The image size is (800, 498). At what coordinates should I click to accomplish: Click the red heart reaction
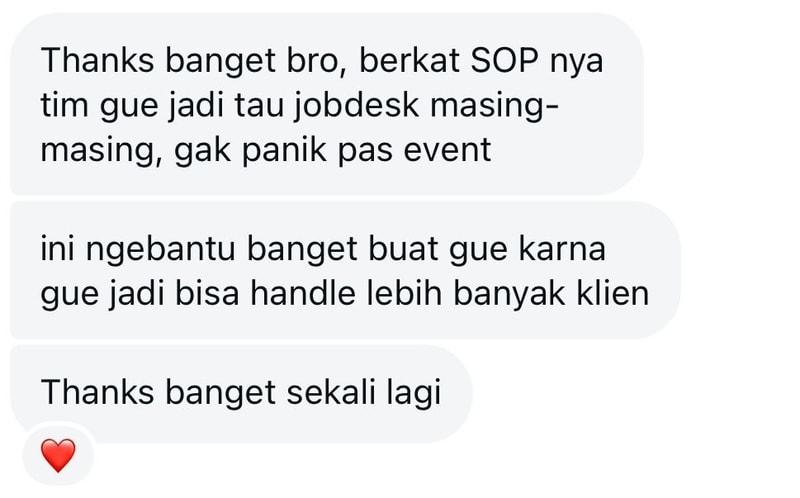click(58, 455)
